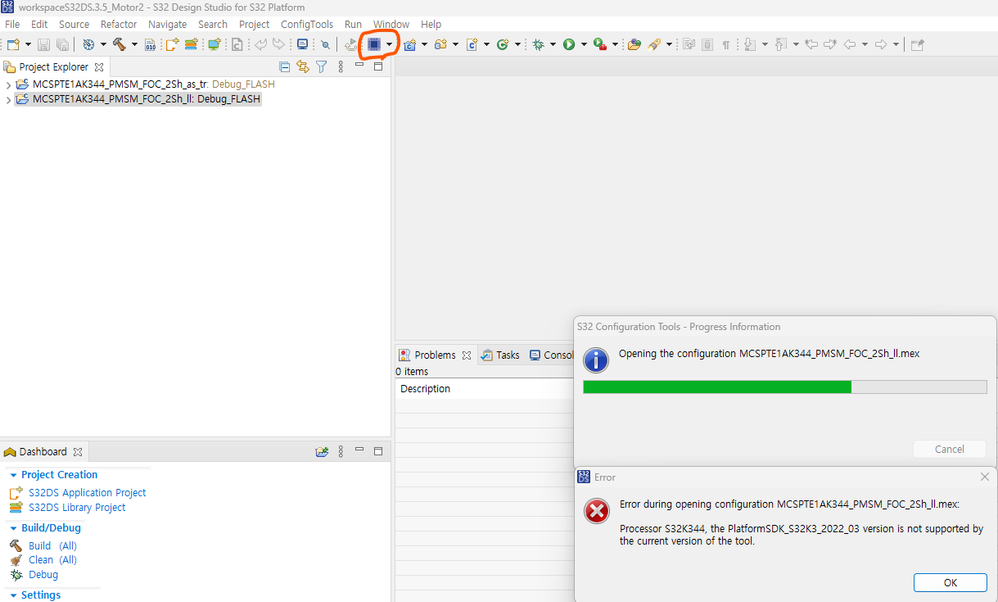The image size is (998, 602).
Task: Open Project Explorer filter funnel icon
Action: (321, 67)
